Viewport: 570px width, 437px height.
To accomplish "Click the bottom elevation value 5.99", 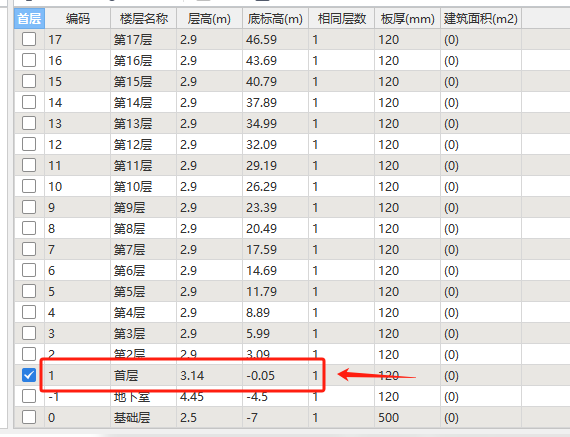I will tap(258, 334).
